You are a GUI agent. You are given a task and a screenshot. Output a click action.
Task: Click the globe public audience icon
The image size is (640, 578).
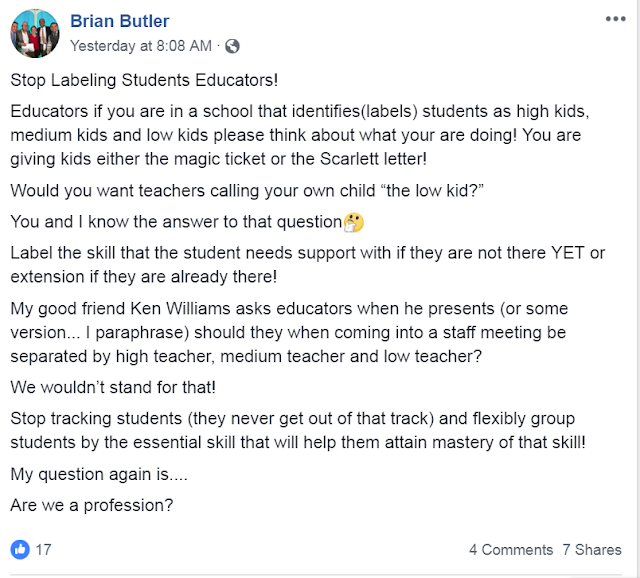tap(233, 46)
